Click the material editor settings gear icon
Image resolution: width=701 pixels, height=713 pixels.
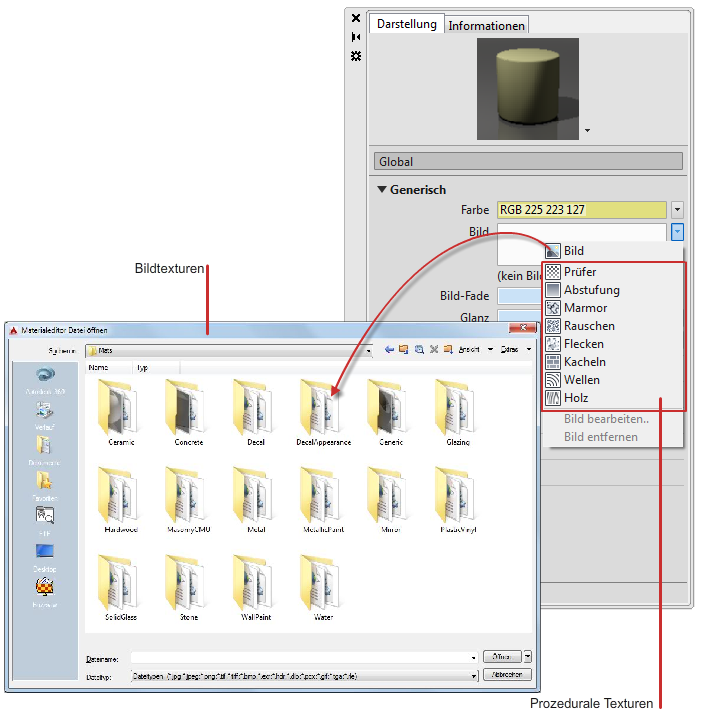pyautogui.click(x=356, y=56)
